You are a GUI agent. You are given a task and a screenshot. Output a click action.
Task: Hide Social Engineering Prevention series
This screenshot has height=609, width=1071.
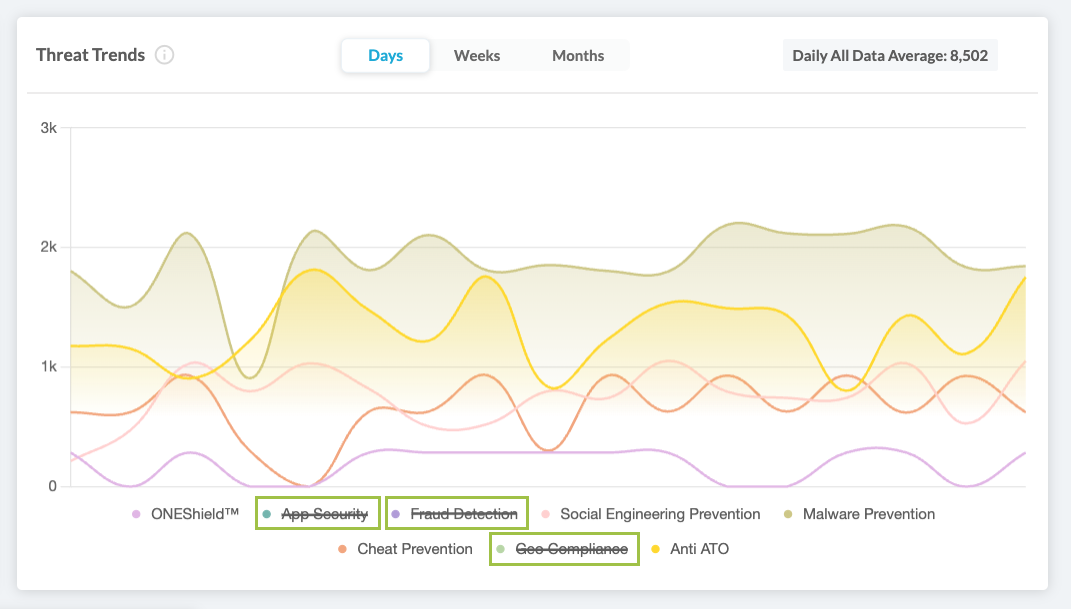click(x=660, y=514)
